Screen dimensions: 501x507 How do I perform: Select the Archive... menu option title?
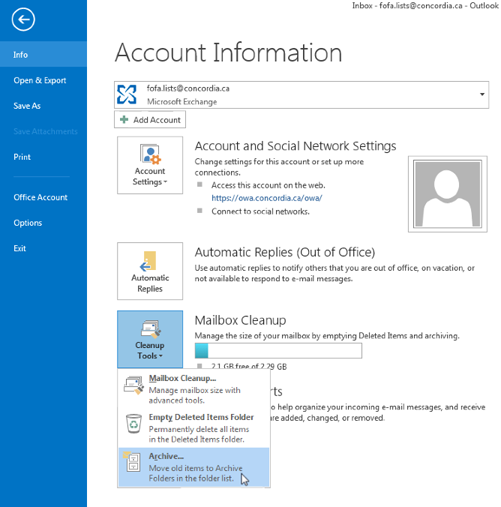[166, 456]
